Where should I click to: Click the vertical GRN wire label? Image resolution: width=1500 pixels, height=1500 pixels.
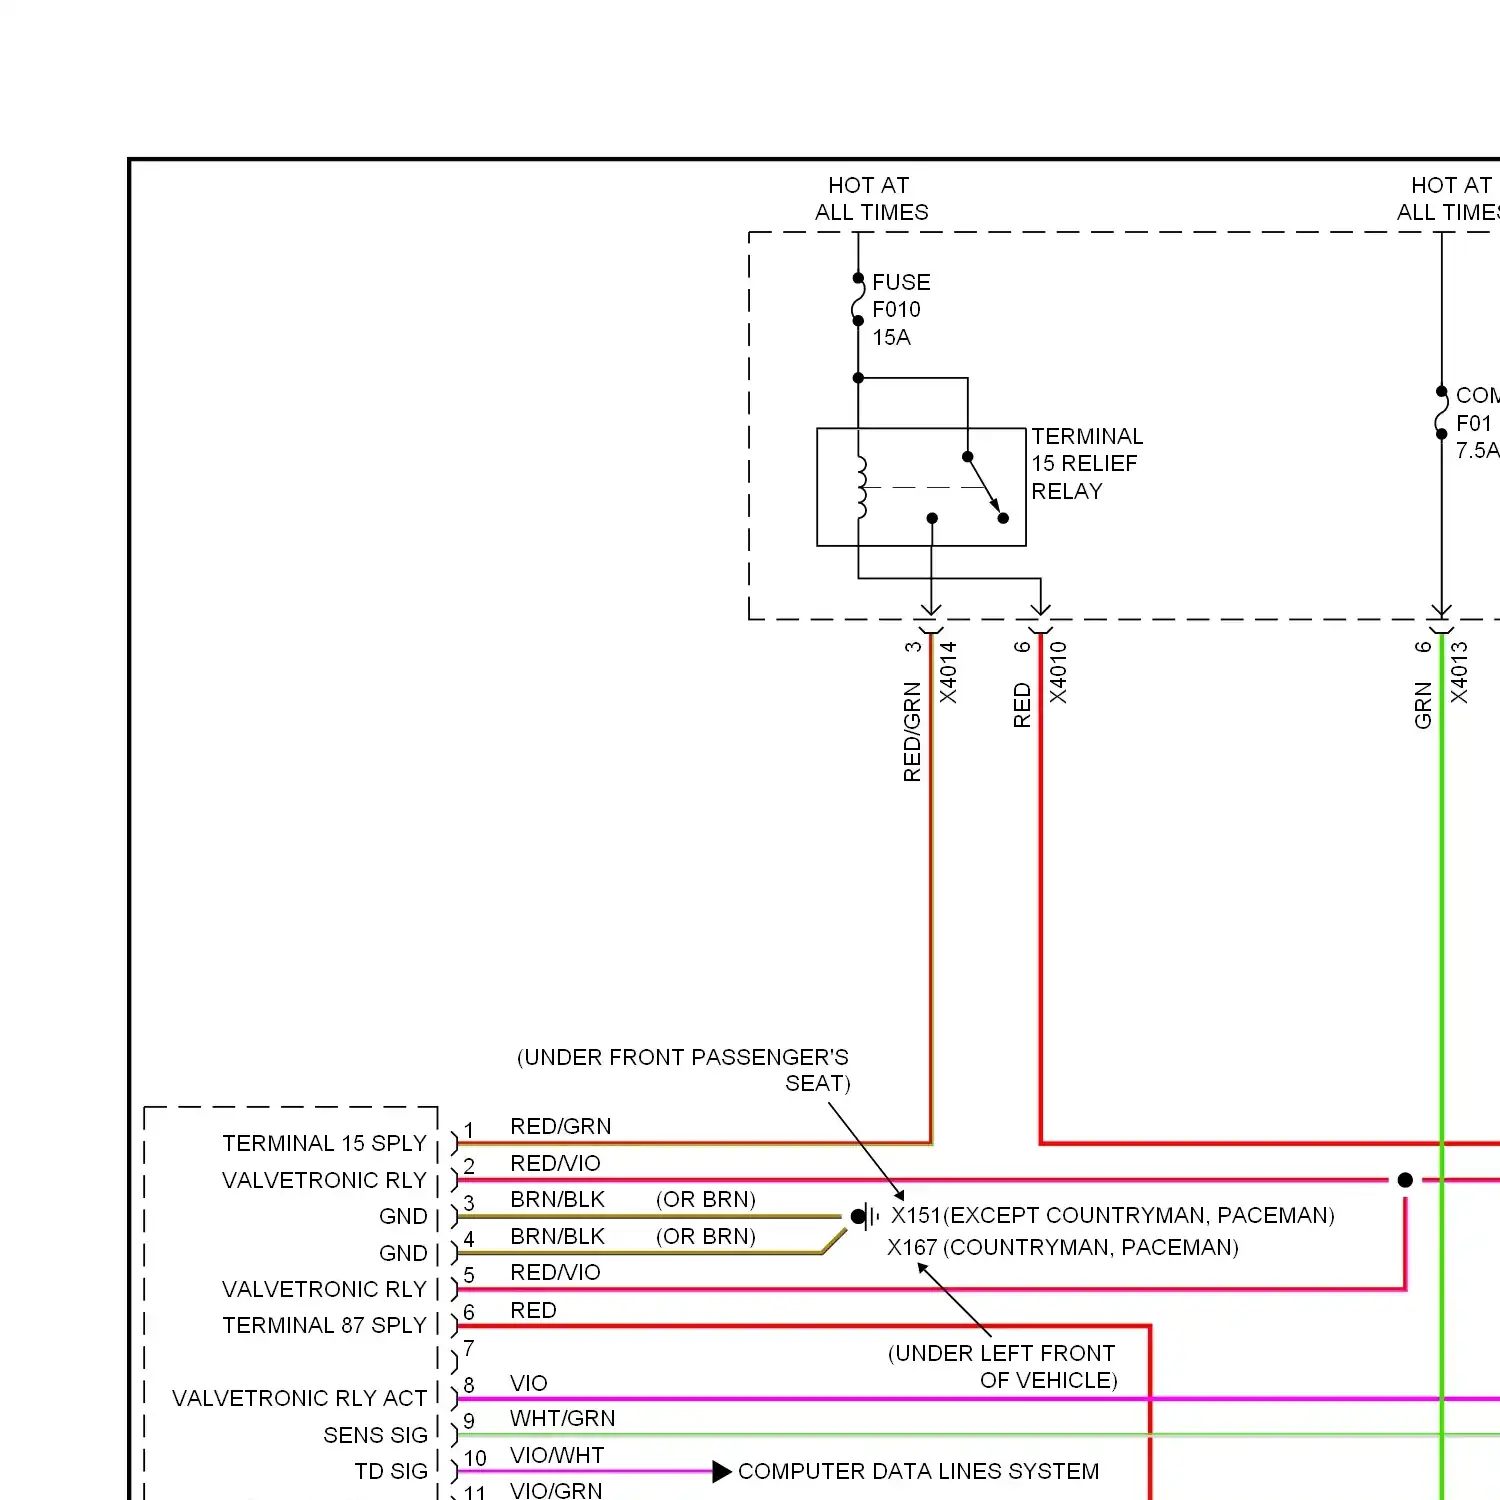pyautogui.click(x=1422, y=705)
